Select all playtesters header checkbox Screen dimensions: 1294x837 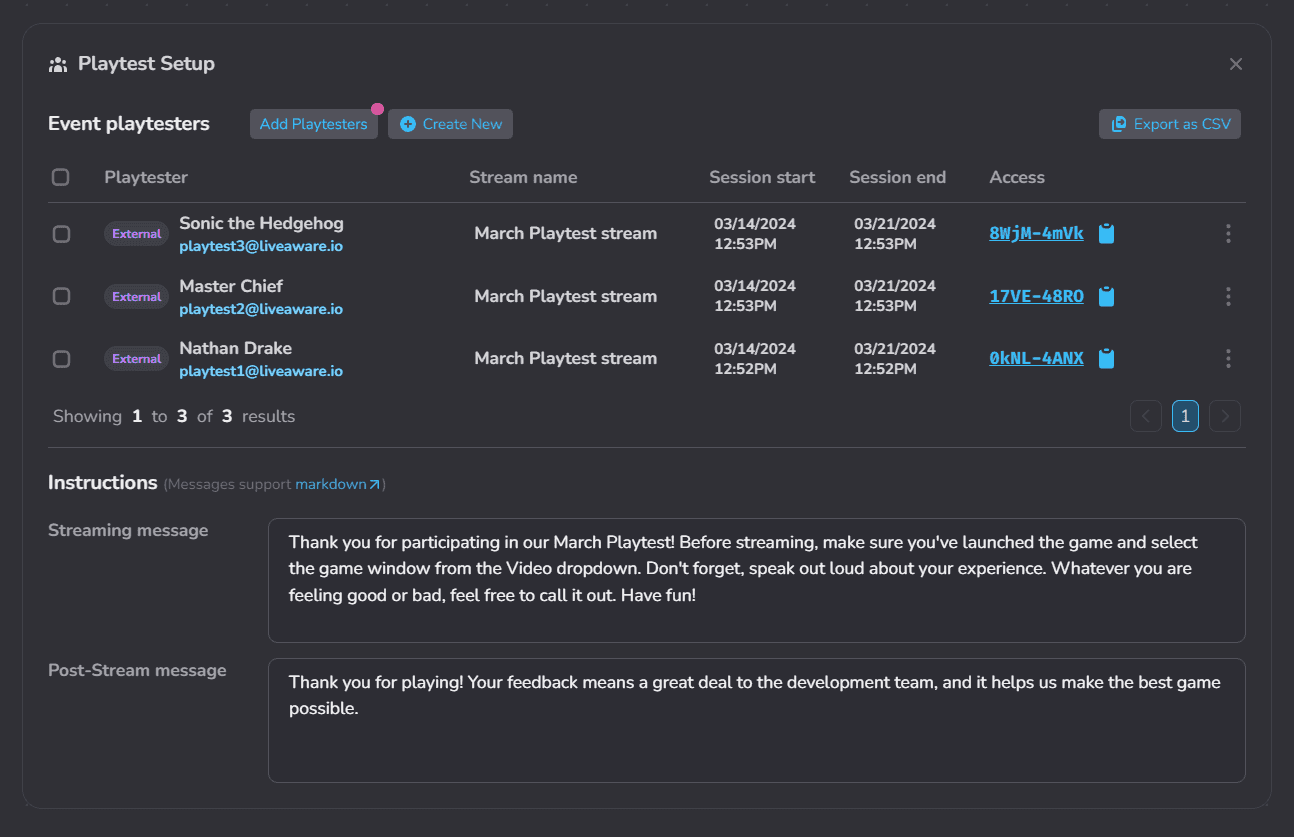coord(61,177)
